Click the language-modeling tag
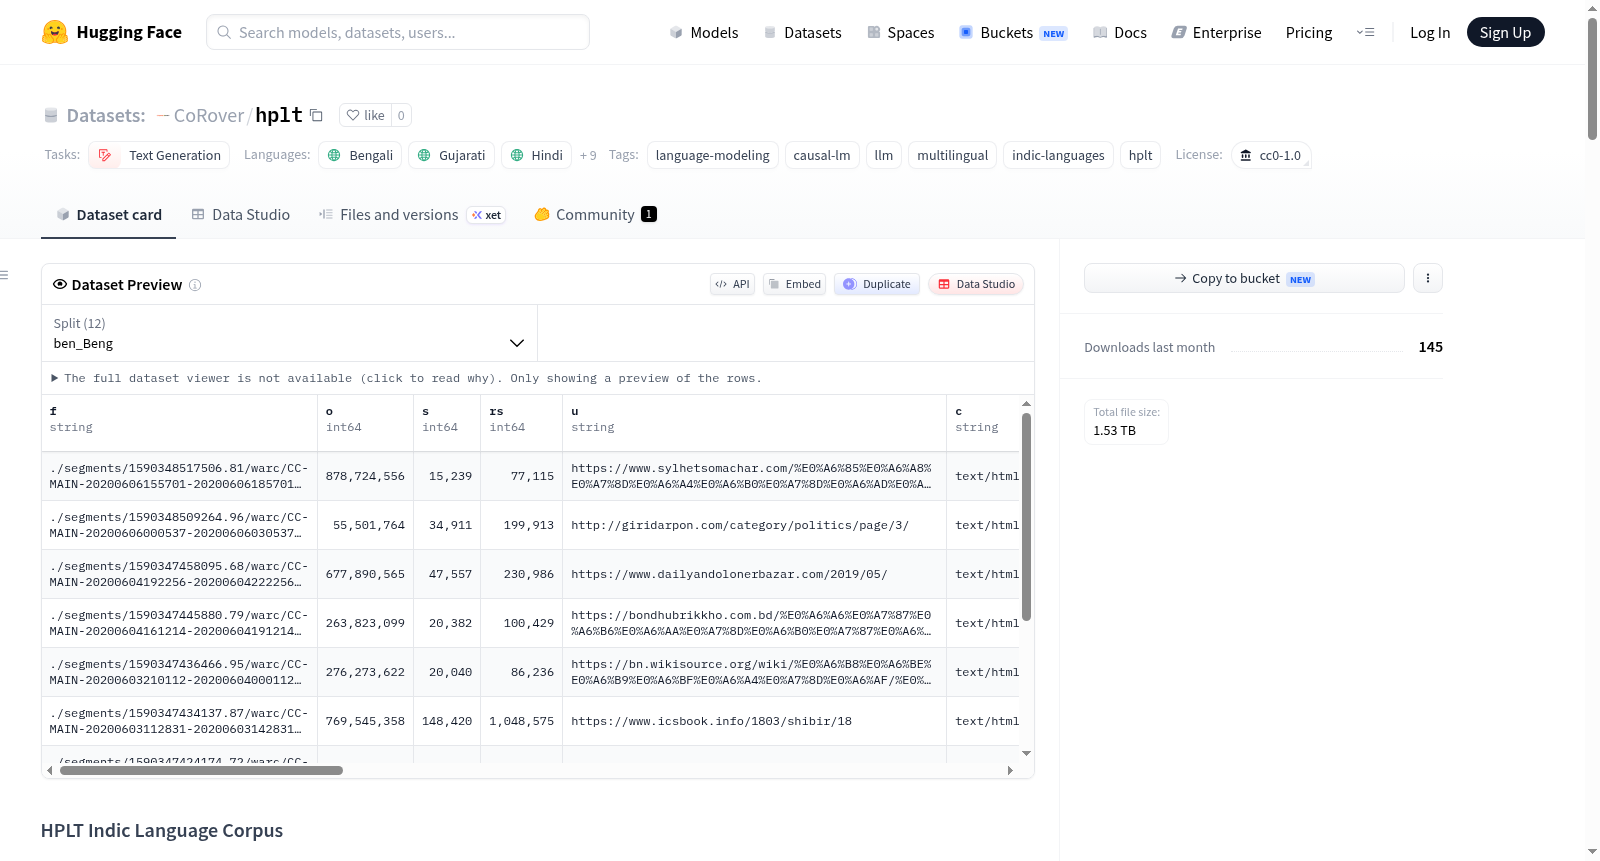 [713, 155]
